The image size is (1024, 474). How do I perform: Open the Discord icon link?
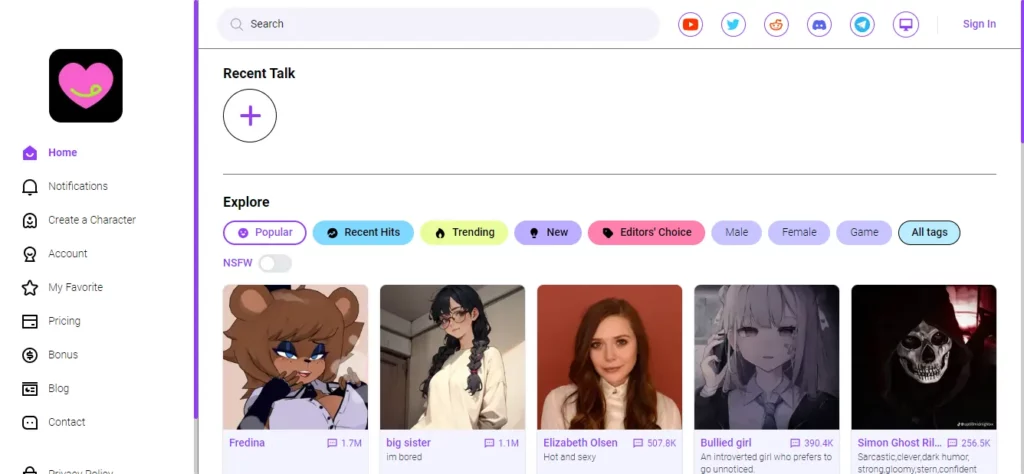(820, 25)
